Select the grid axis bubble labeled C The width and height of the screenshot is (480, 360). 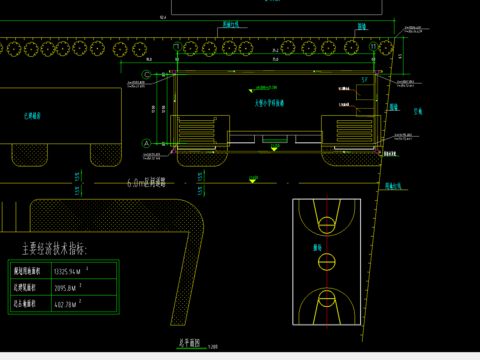pyautogui.click(x=146, y=74)
